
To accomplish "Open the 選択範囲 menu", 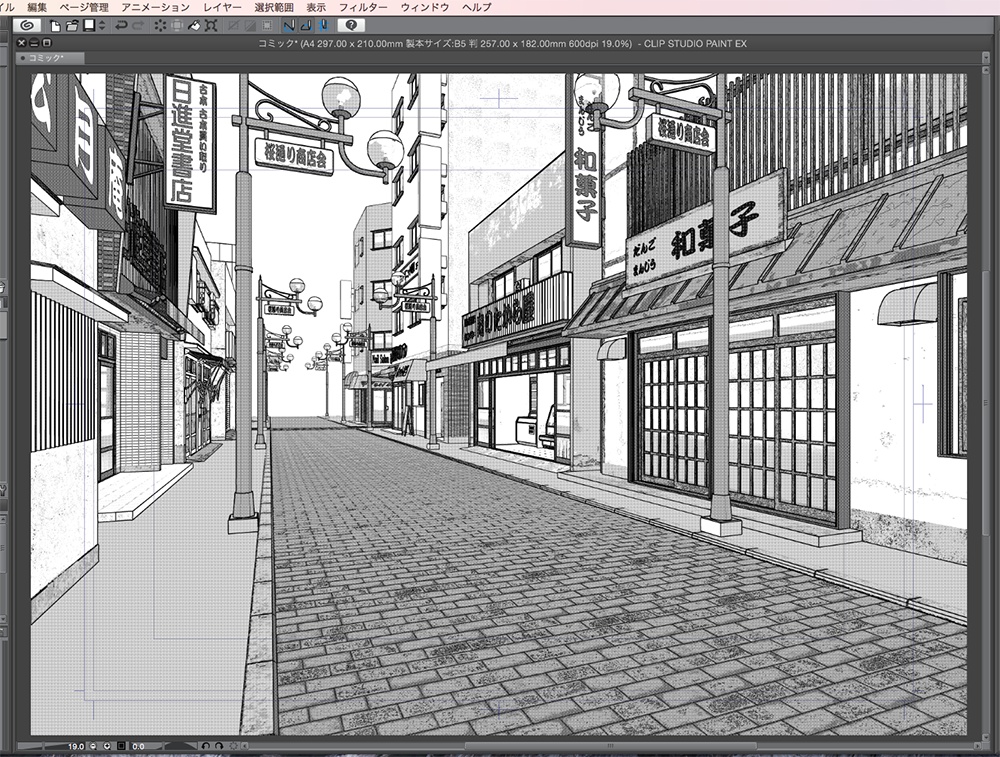I will coord(273,6).
